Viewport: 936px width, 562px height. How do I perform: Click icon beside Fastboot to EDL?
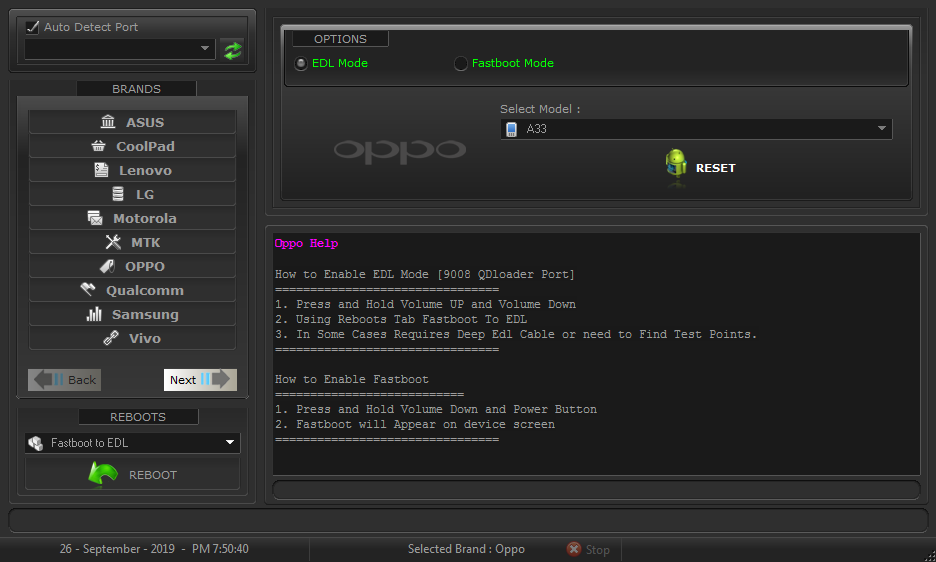(36, 443)
